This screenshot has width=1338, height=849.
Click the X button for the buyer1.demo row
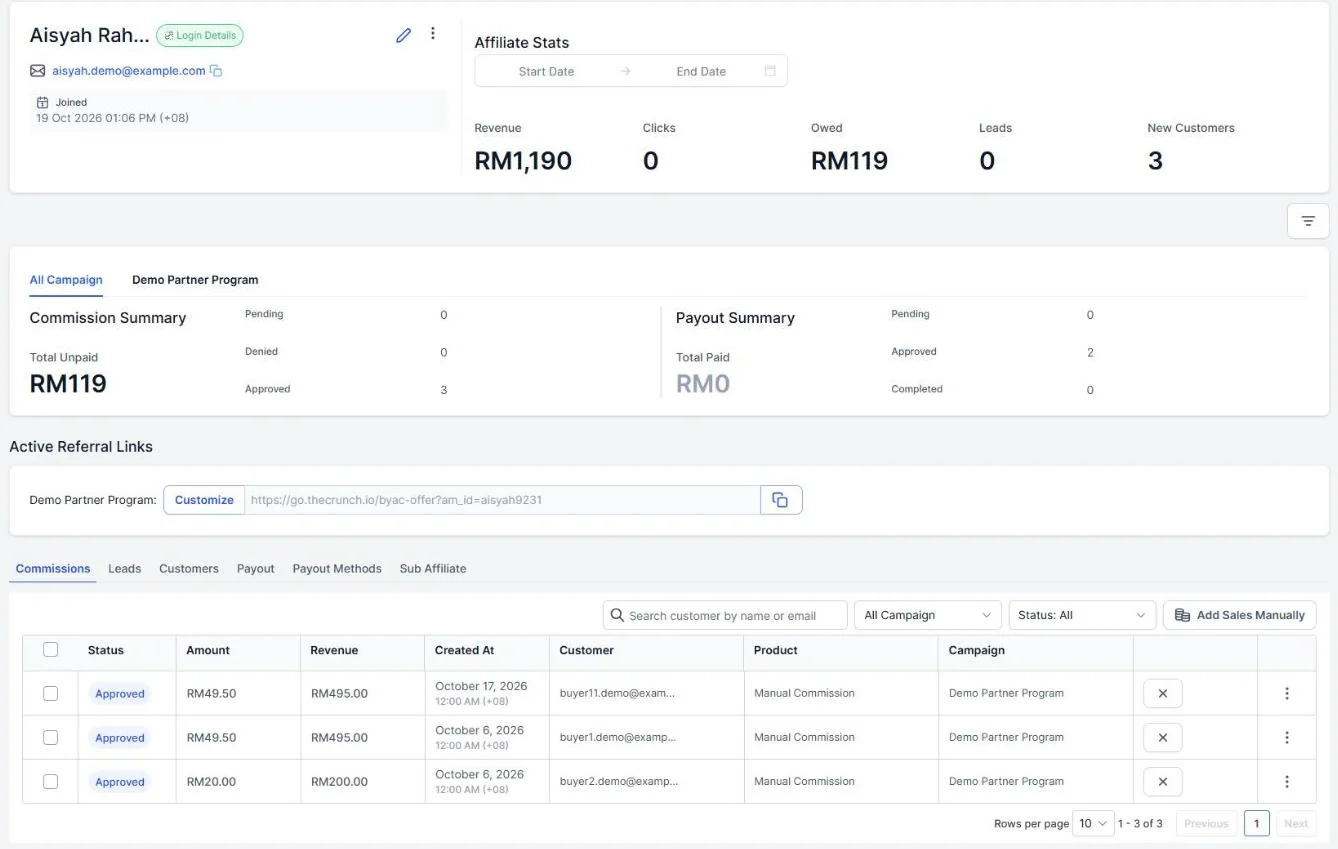point(1162,737)
